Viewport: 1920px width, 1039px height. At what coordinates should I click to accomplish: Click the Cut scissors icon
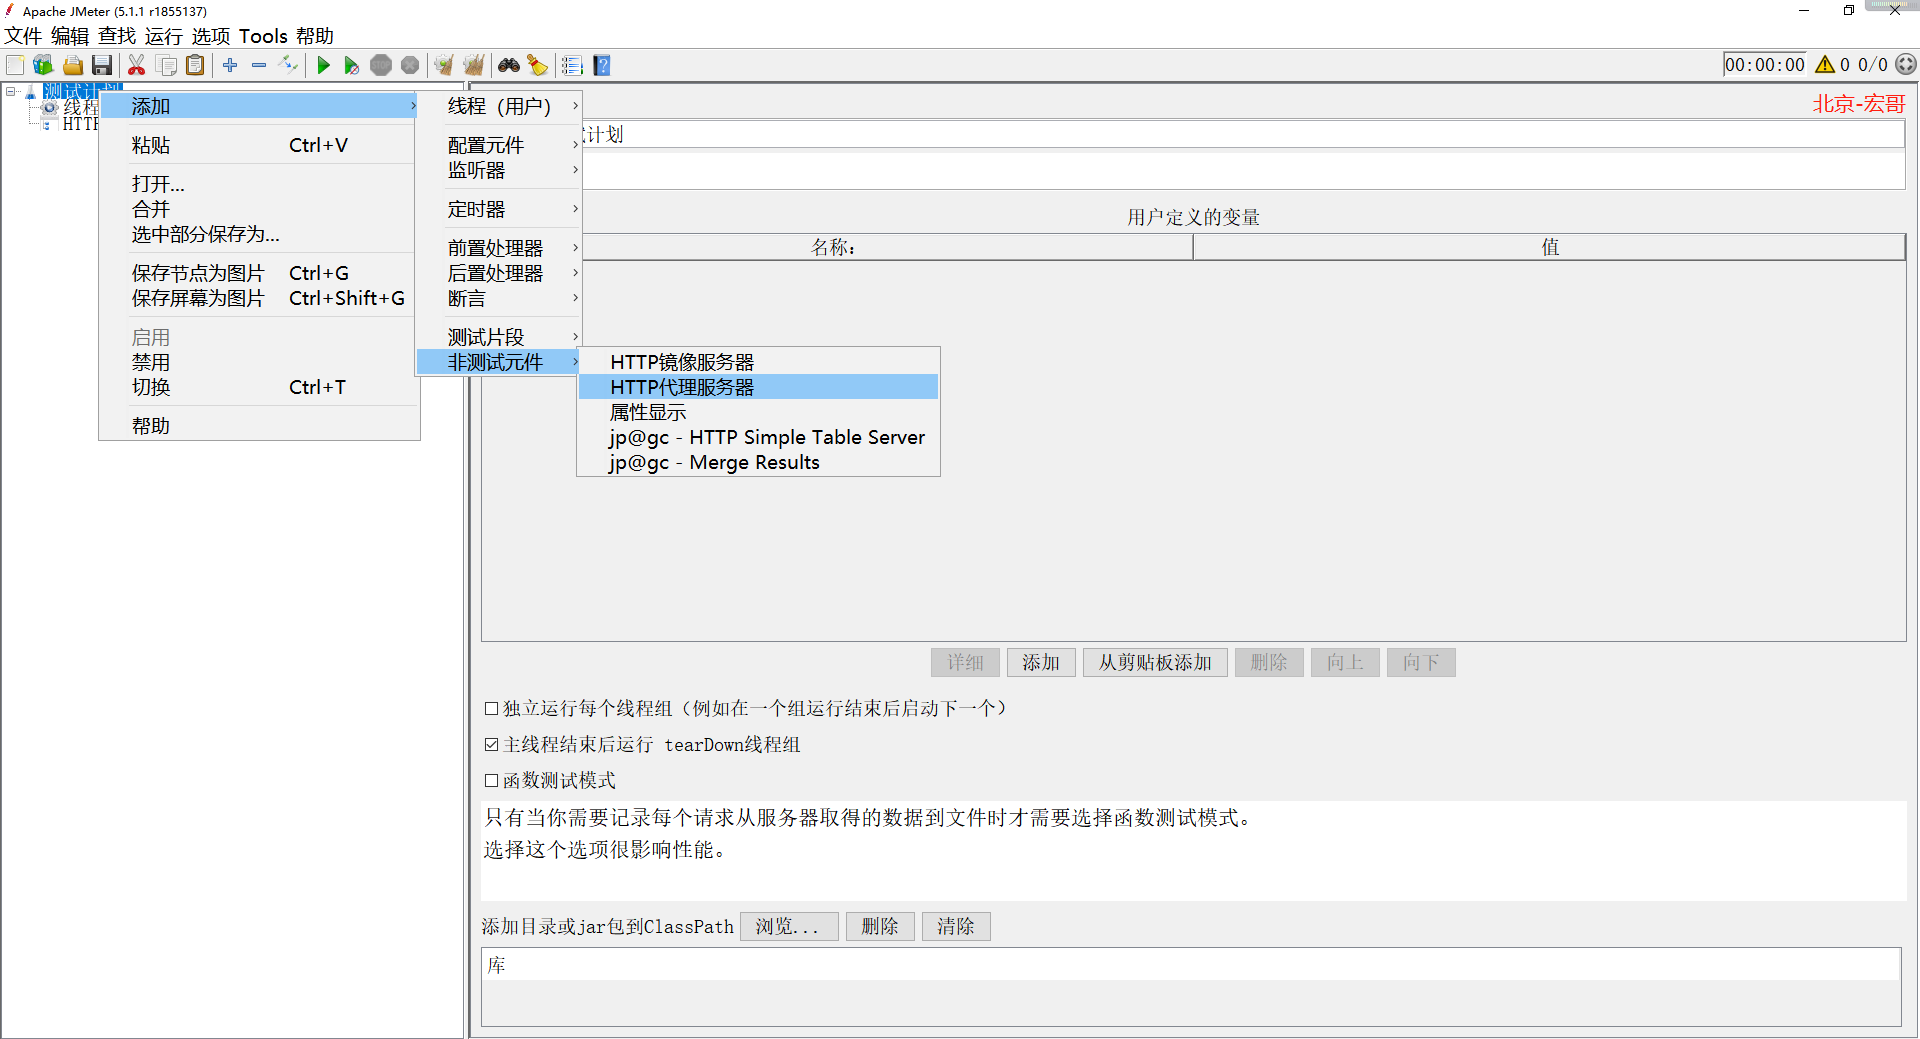click(x=137, y=65)
